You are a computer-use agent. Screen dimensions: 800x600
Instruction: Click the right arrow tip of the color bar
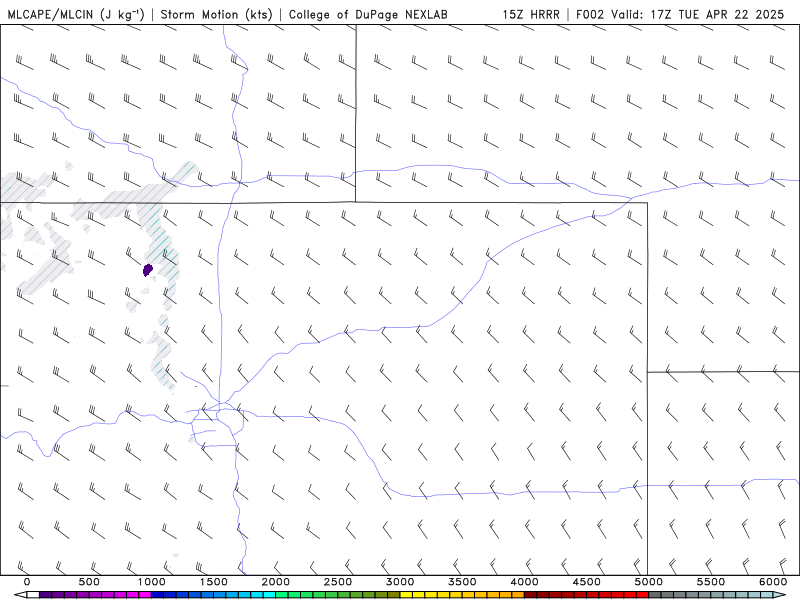[x=780, y=595]
